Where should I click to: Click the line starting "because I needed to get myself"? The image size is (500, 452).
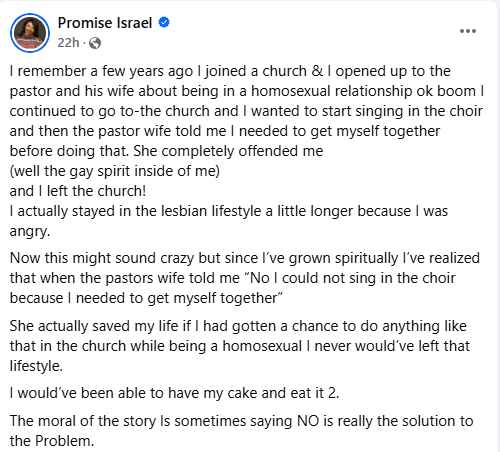tap(146, 298)
